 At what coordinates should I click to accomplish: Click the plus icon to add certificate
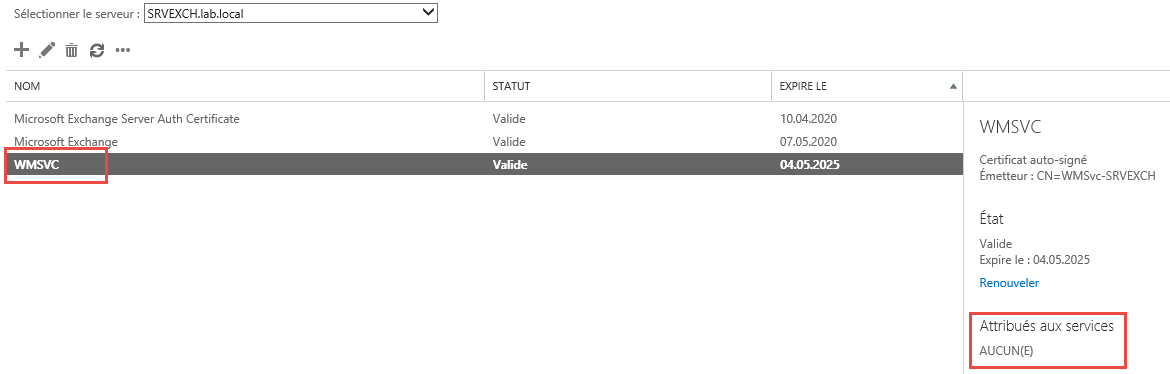coord(22,50)
